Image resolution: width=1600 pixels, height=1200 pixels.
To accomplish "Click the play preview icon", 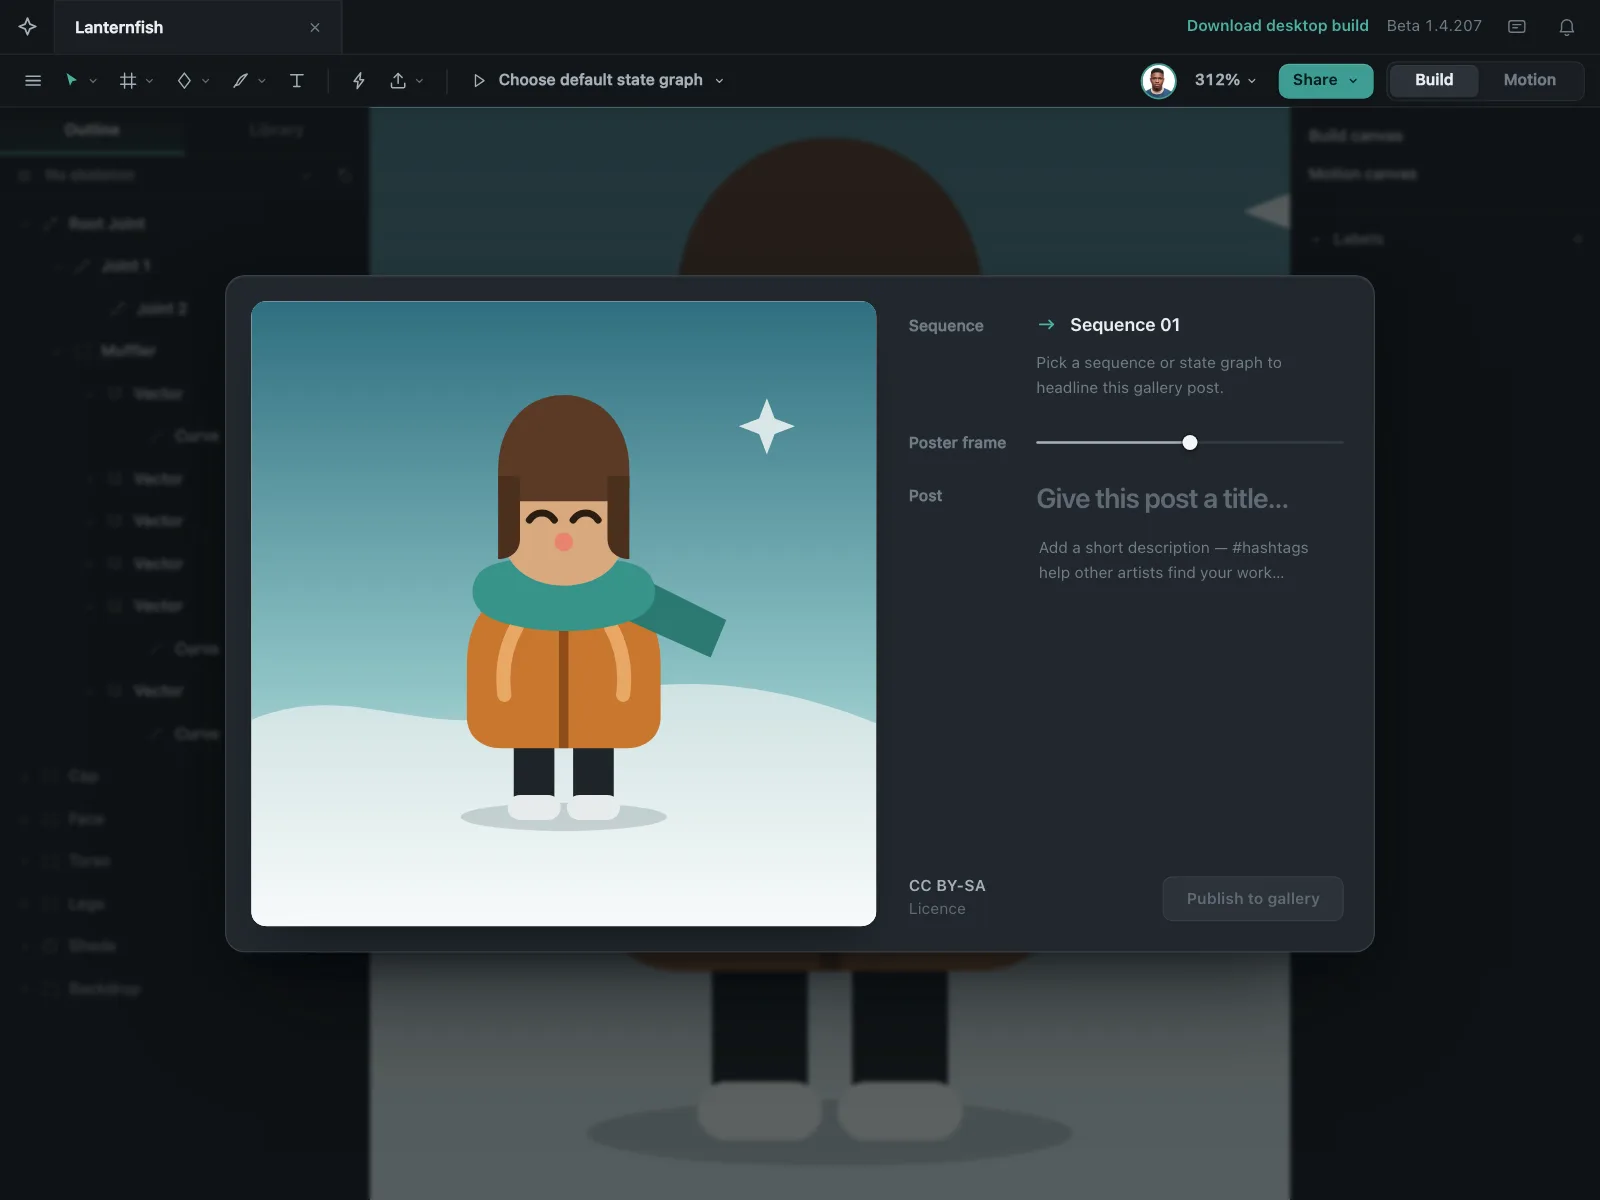I will tap(479, 80).
